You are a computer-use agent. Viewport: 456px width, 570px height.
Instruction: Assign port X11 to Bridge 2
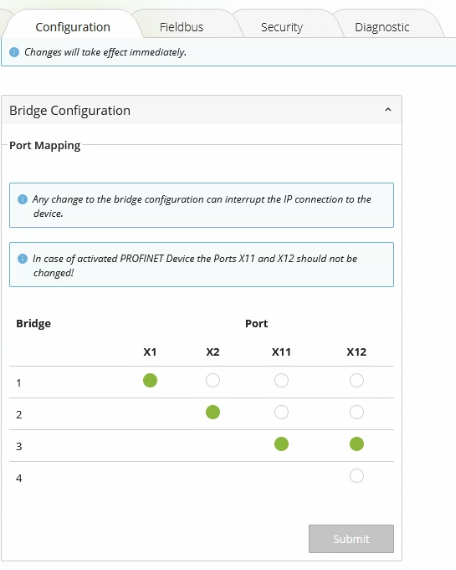(281, 412)
